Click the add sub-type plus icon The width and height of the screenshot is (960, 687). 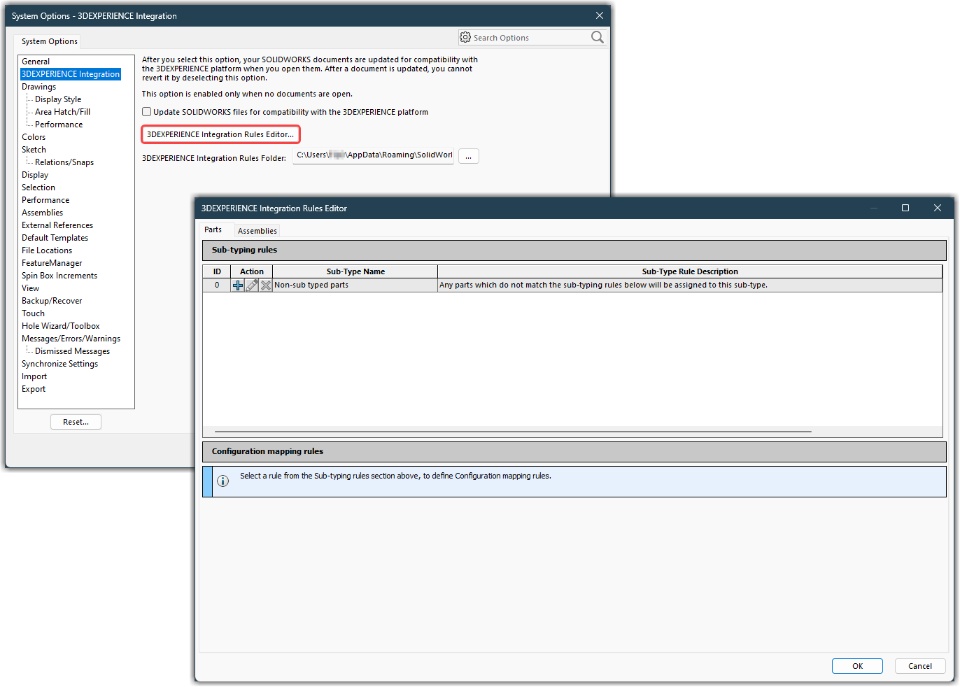pos(238,285)
